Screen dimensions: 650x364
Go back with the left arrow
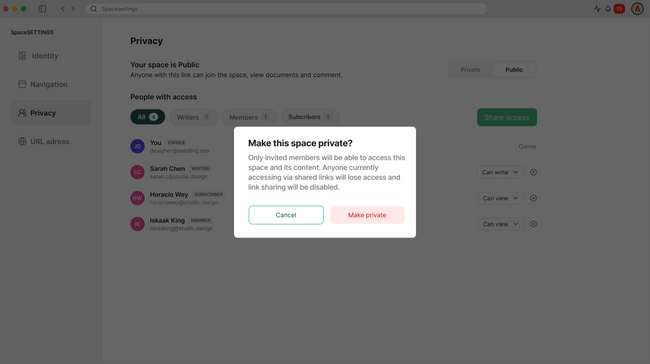pyautogui.click(x=63, y=9)
